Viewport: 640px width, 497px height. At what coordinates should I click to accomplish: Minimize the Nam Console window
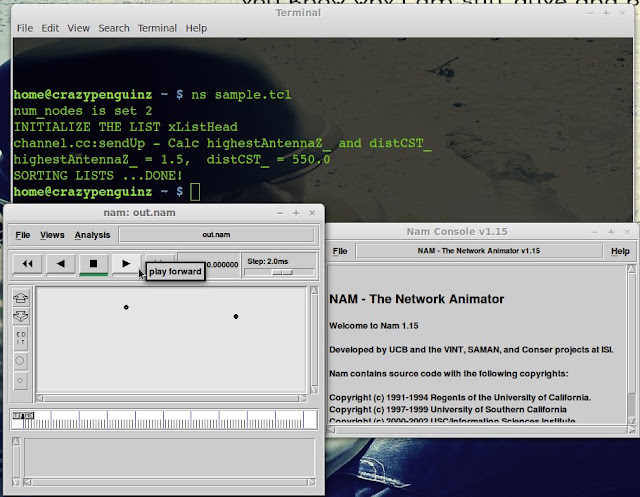(x=595, y=232)
